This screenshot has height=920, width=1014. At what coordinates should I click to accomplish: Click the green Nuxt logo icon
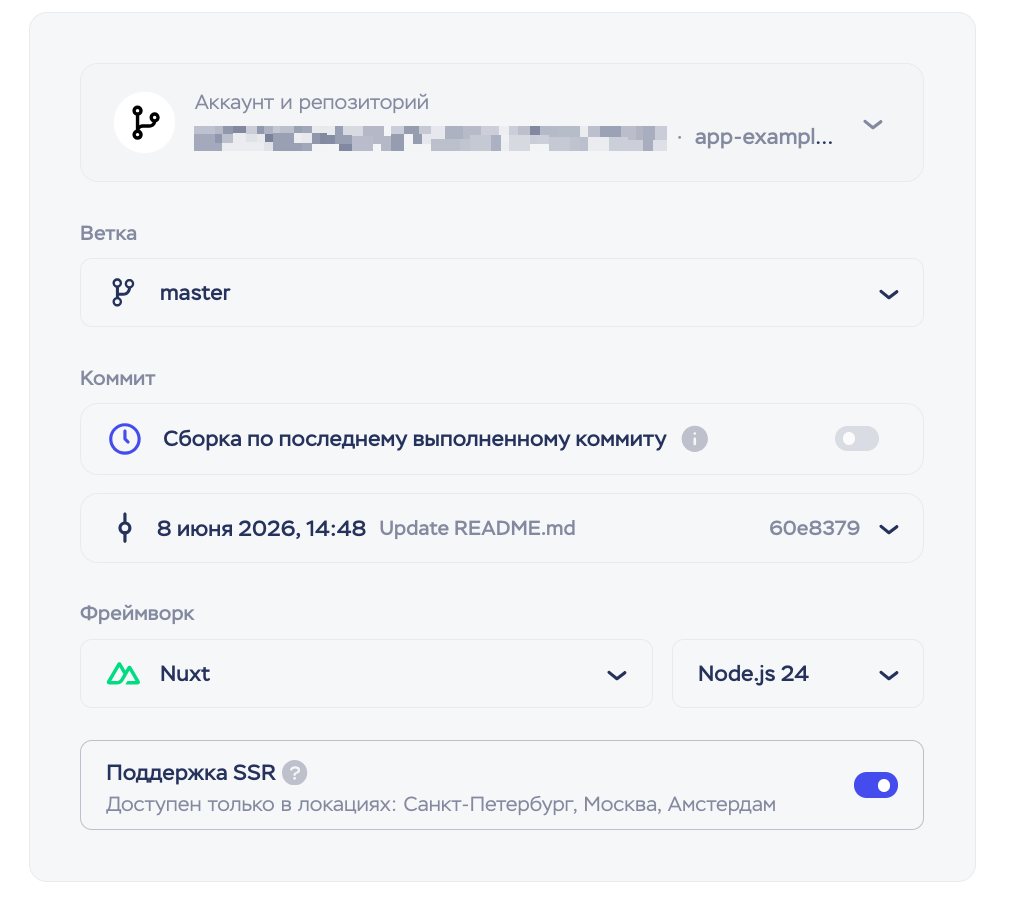pos(124,674)
